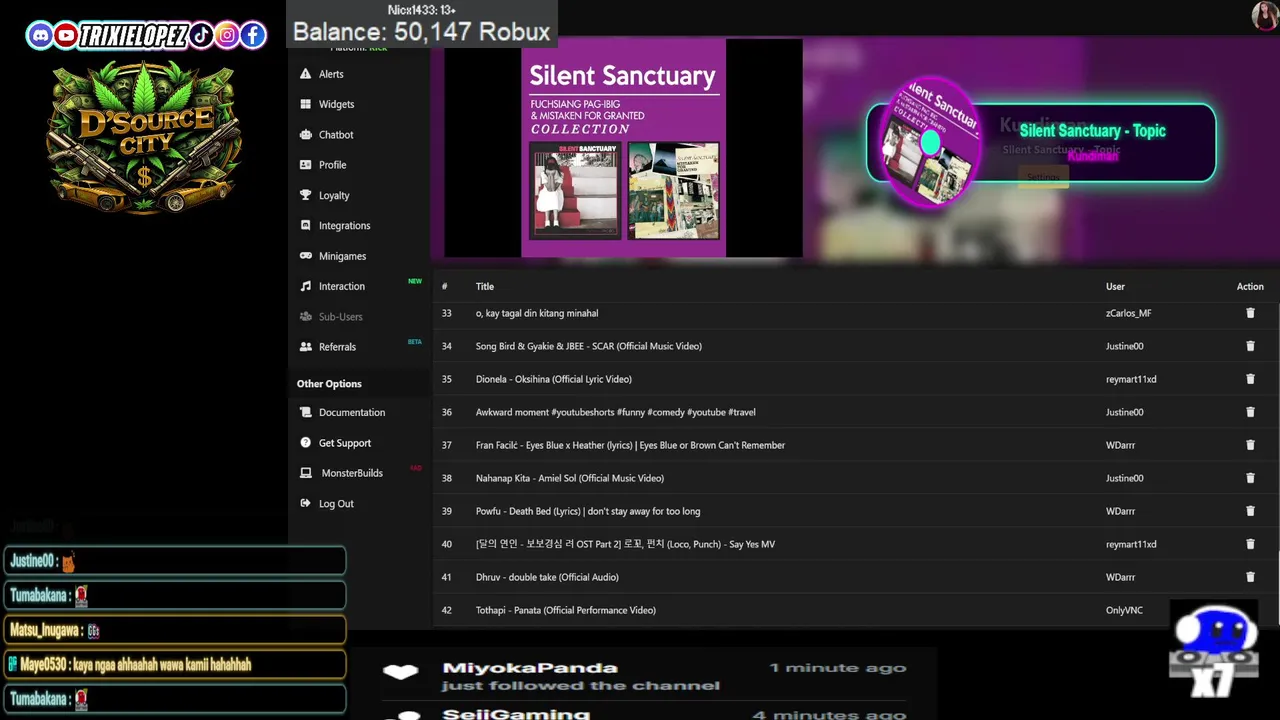
Task: Open the Loyalty section
Action: tap(334, 195)
